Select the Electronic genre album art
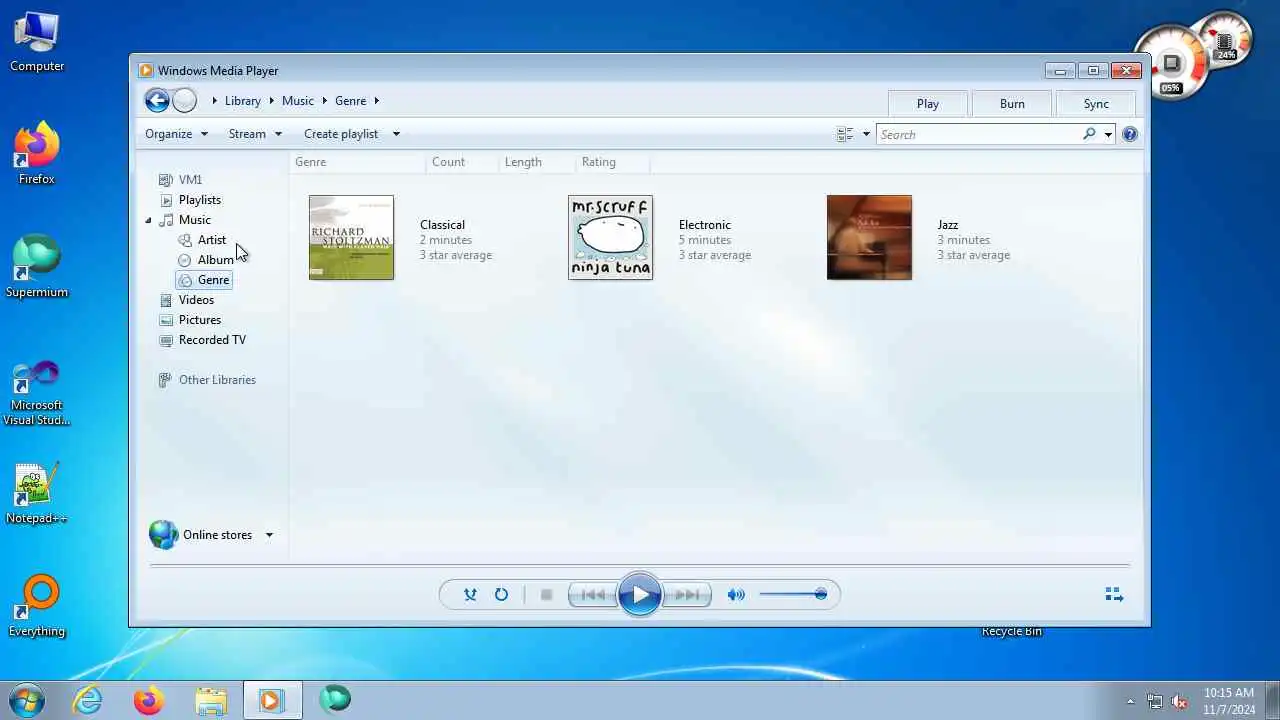Screen dimensions: 1280x720 tap(610, 237)
